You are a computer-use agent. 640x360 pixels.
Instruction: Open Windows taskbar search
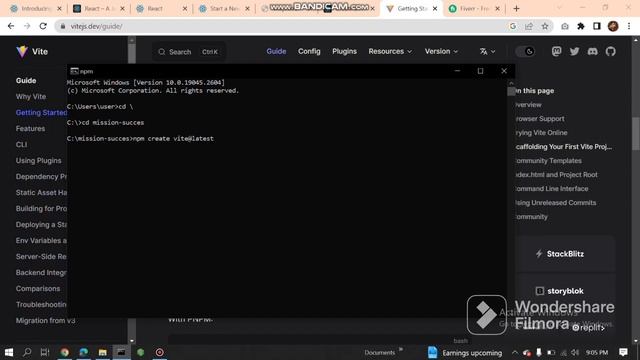pos(27,352)
